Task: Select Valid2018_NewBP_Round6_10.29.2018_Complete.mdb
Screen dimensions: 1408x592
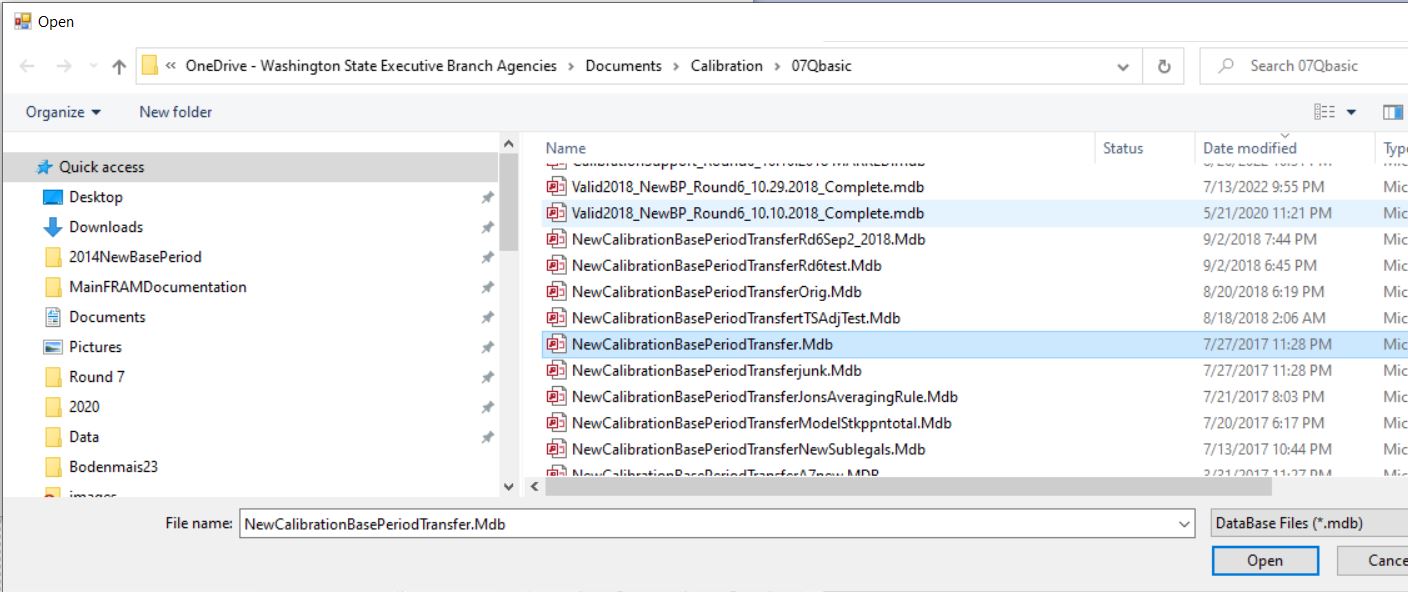Action: click(748, 187)
